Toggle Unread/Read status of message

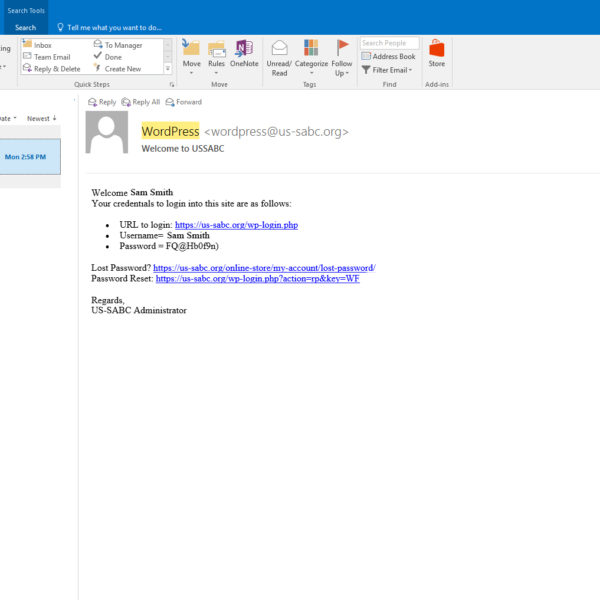[x=279, y=57]
